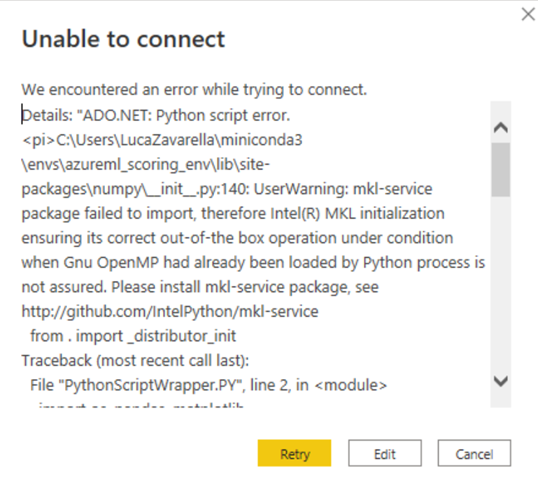Click the scrollbar up arrow
This screenshot has height=477, width=538.
pos(501,128)
